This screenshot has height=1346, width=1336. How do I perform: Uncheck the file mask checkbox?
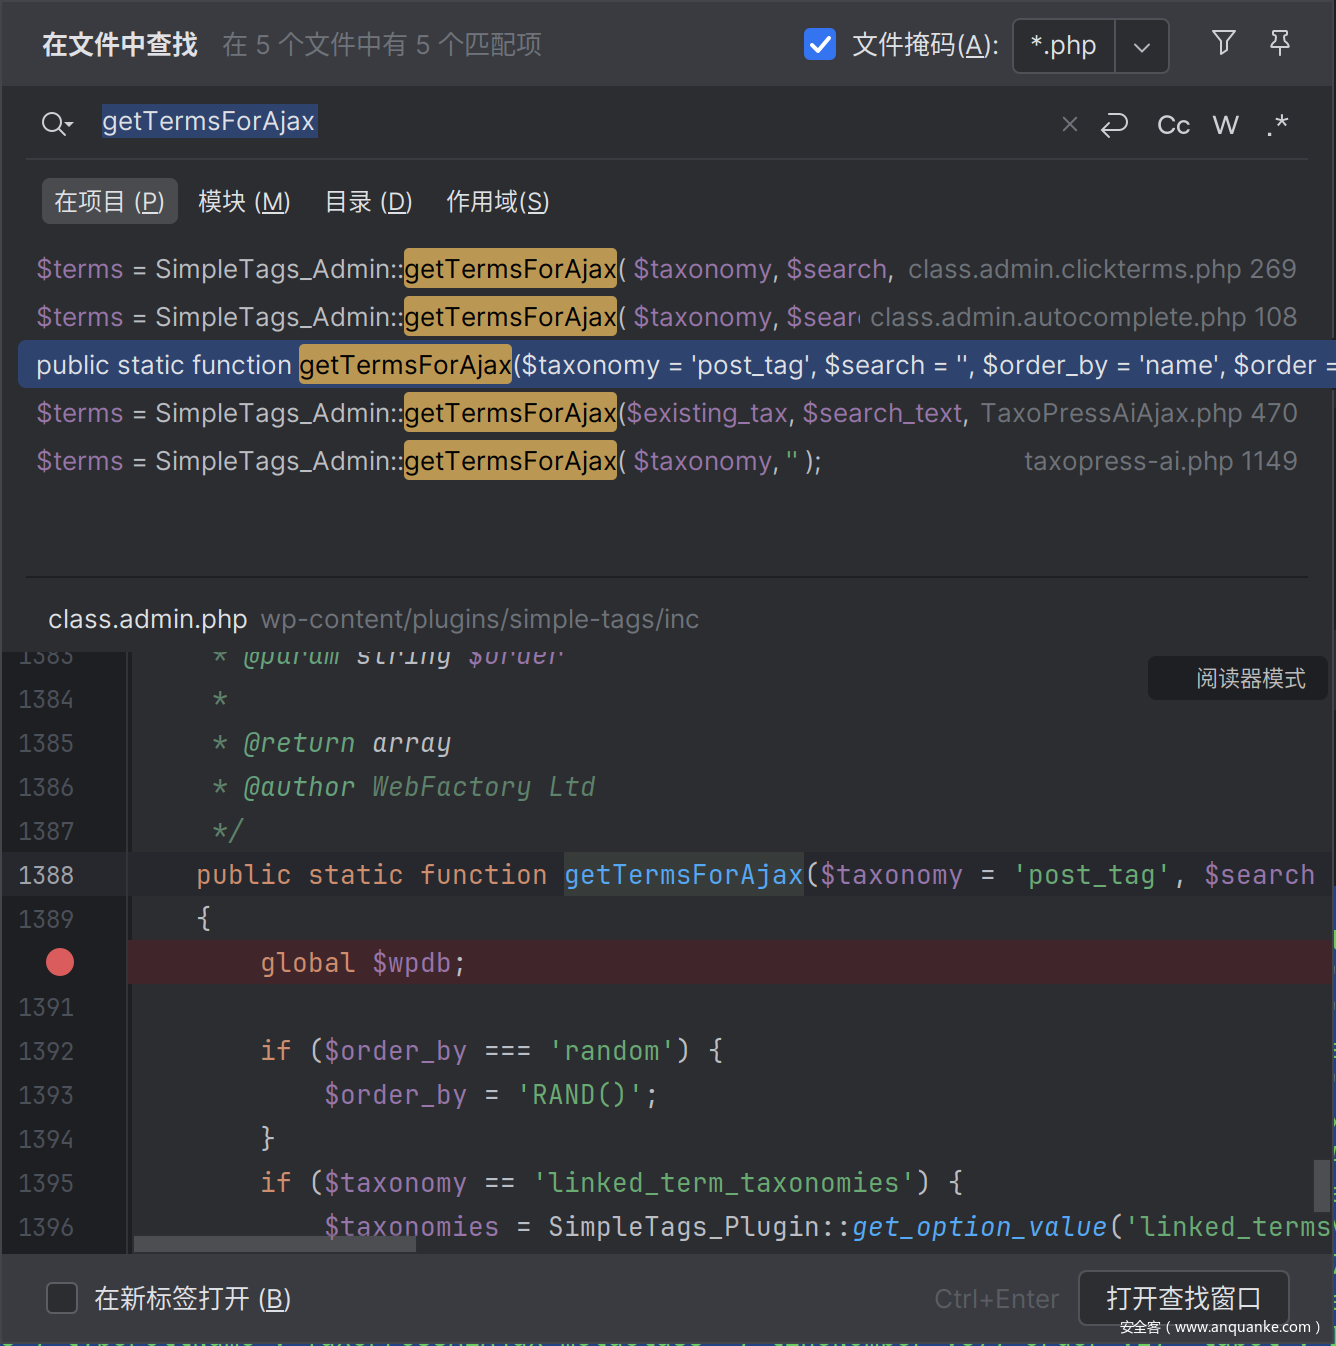(820, 45)
